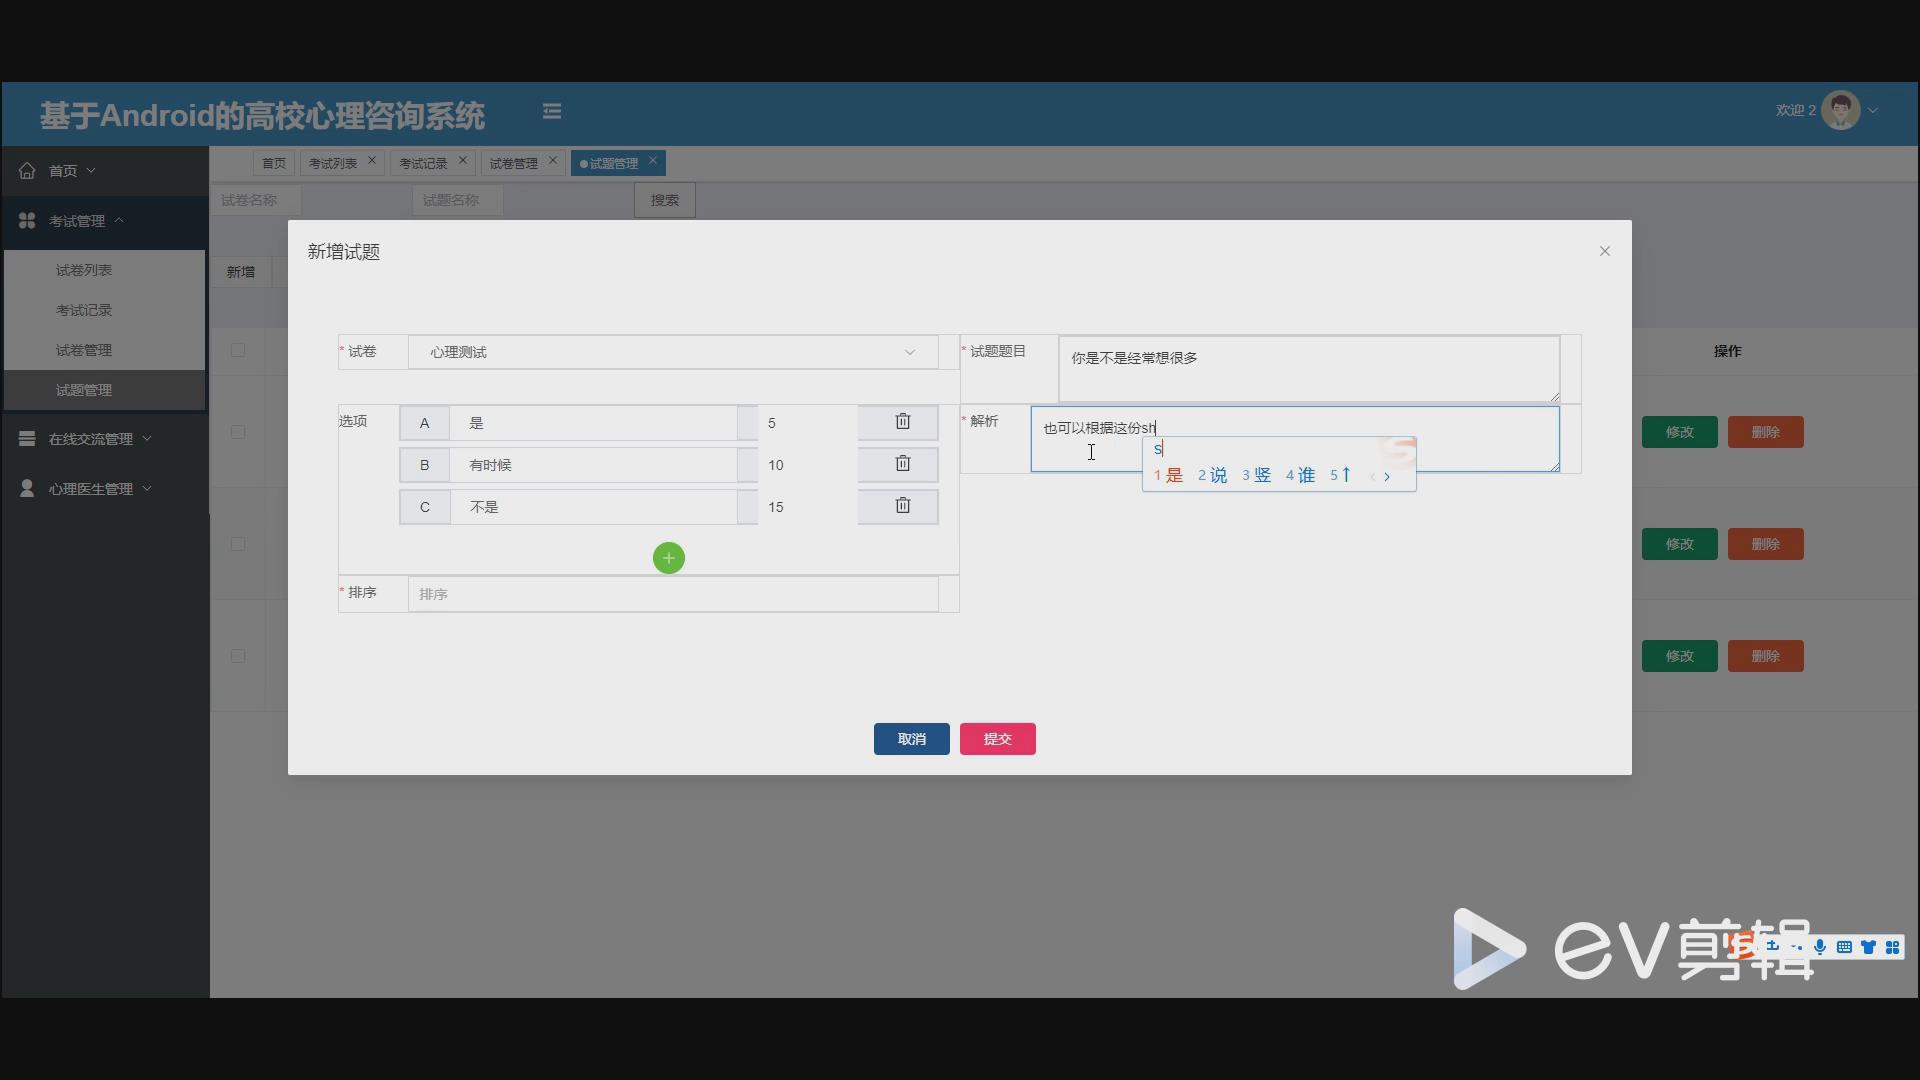Viewport: 1920px width, 1080px height.
Task: Click the 取消 cancel button
Action: [911, 739]
